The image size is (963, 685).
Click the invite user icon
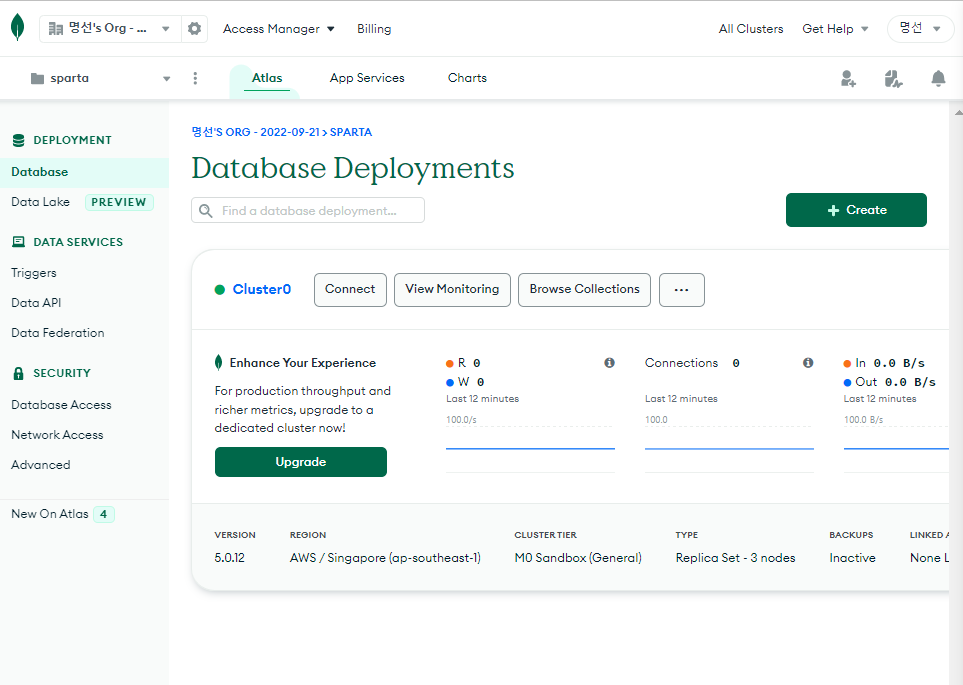coord(848,79)
